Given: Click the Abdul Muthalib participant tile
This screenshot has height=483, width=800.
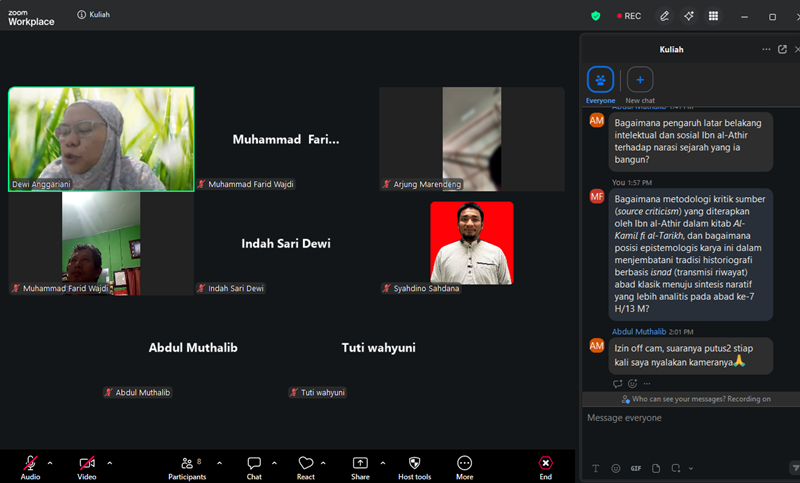Looking at the screenshot, I should 193,348.
